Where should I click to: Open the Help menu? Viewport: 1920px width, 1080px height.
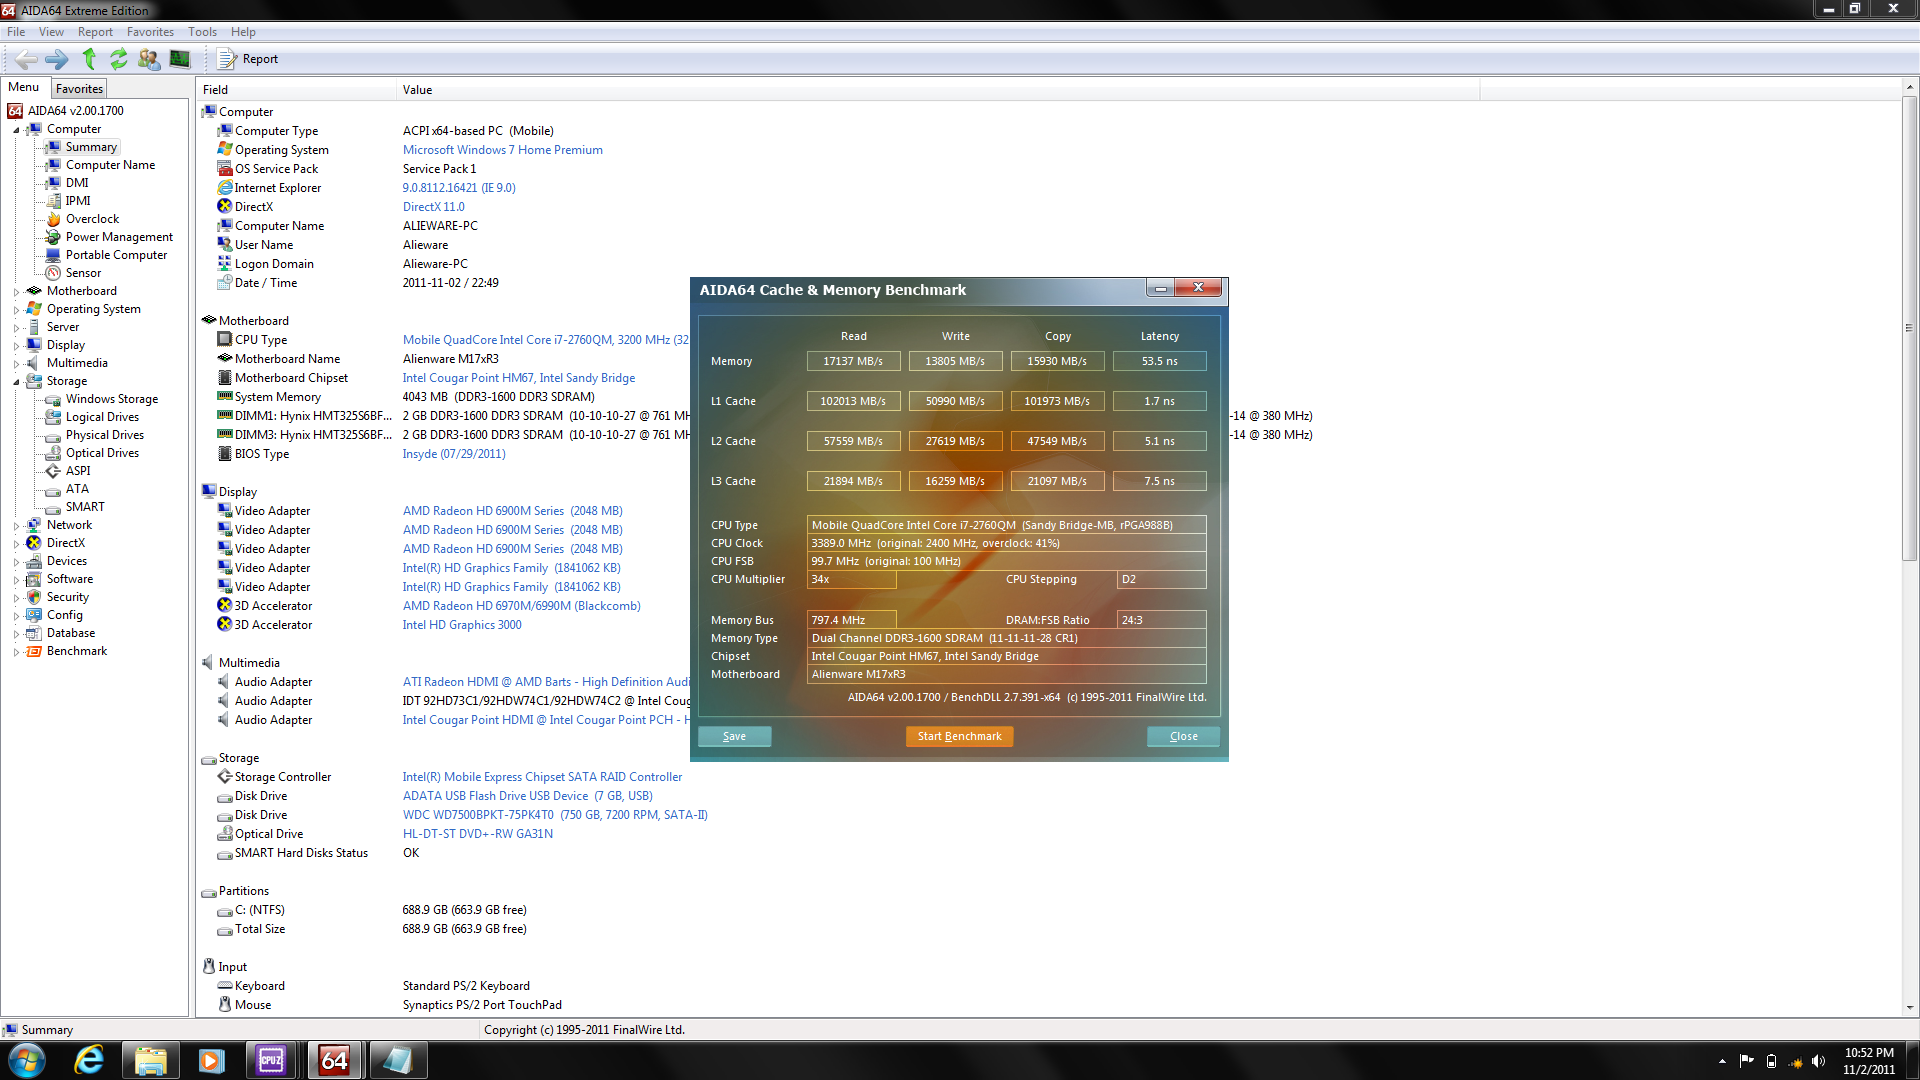pyautogui.click(x=243, y=32)
